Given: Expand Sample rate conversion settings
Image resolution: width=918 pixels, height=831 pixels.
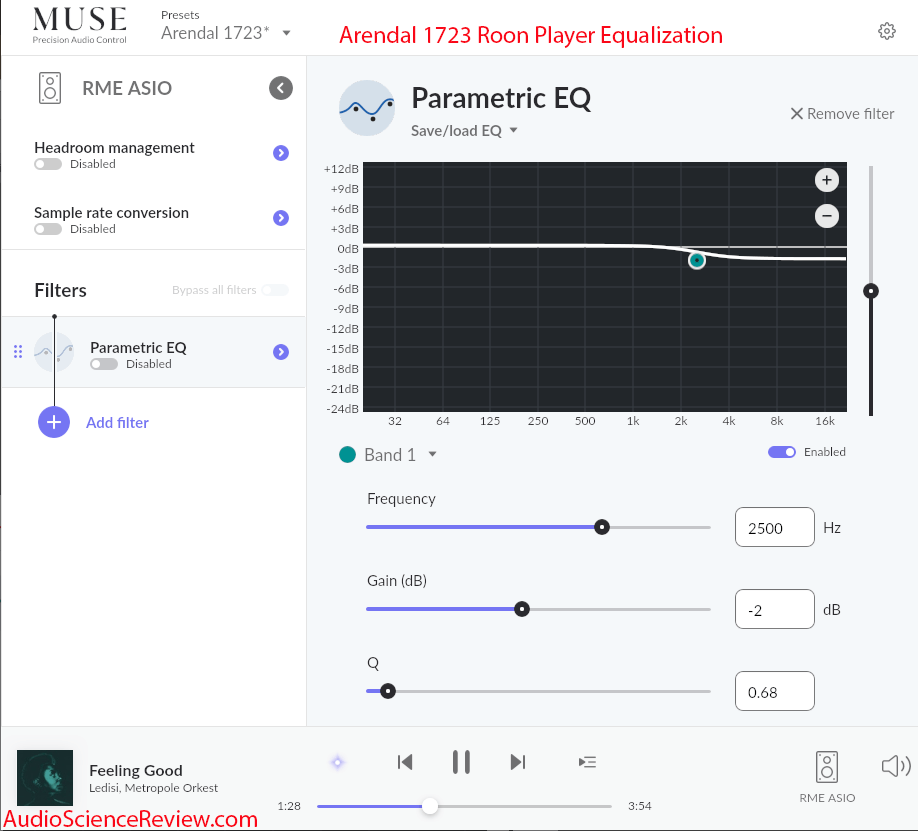Looking at the screenshot, I should pyautogui.click(x=281, y=218).
